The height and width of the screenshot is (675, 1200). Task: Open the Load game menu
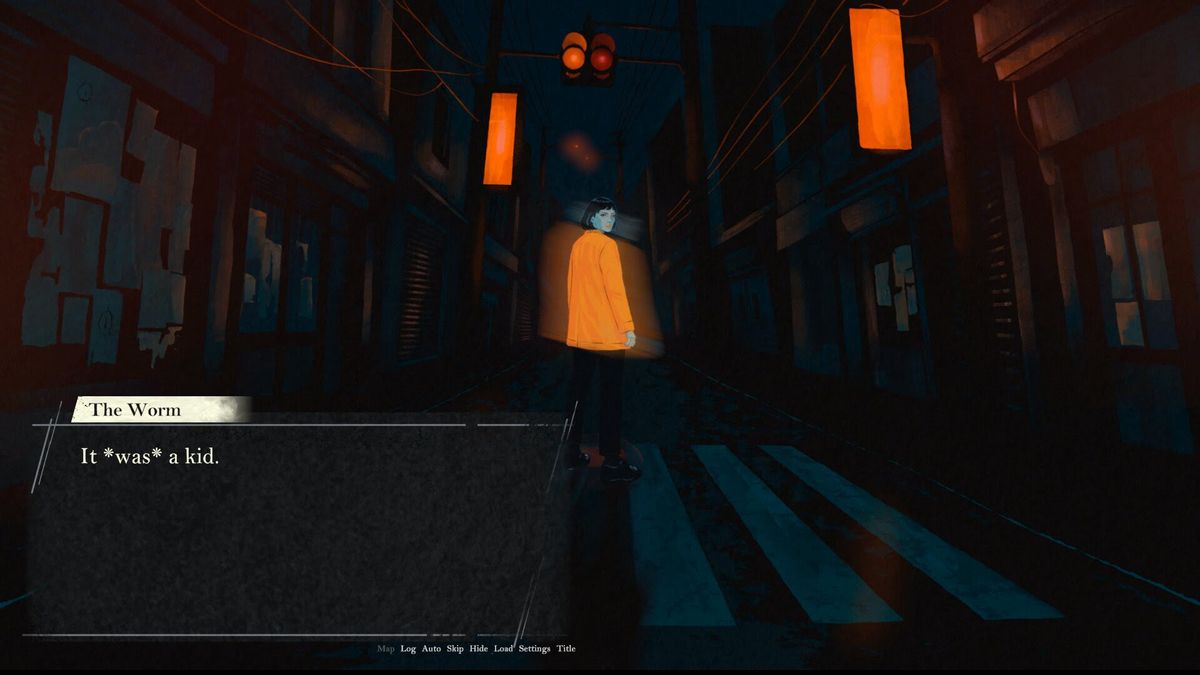point(503,649)
